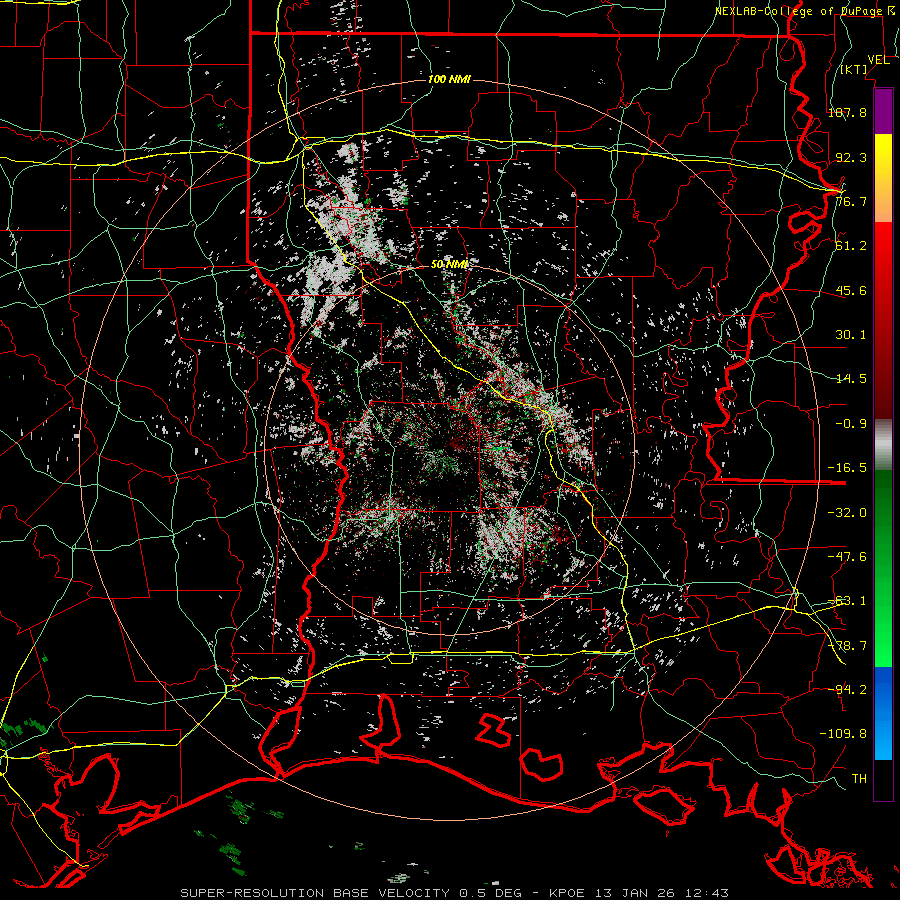
Task: Click the 100 NMI range ring label
Action: coord(449,79)
